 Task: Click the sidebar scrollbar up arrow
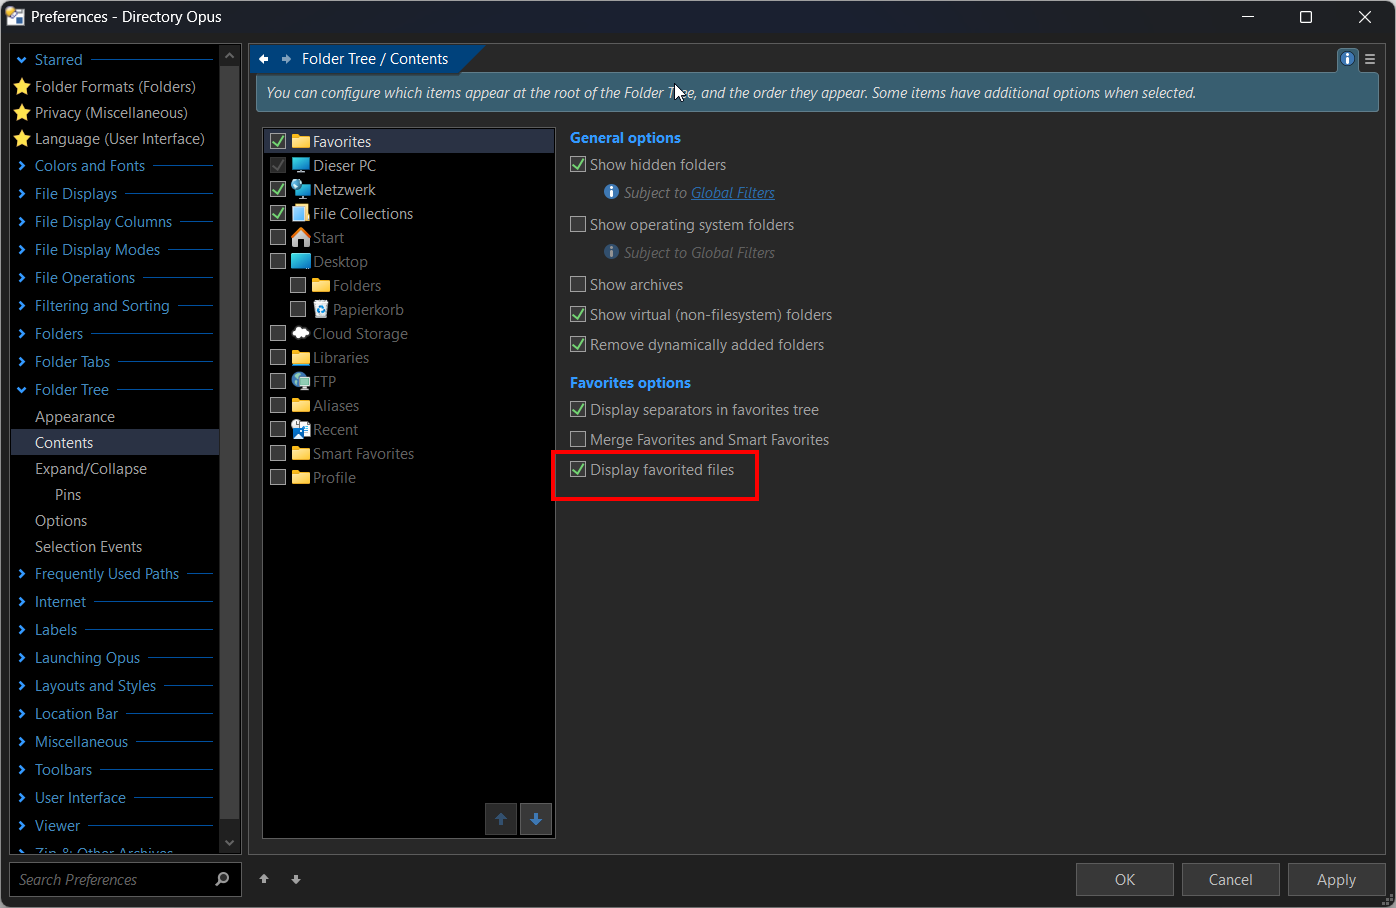[x=230, y=56]
